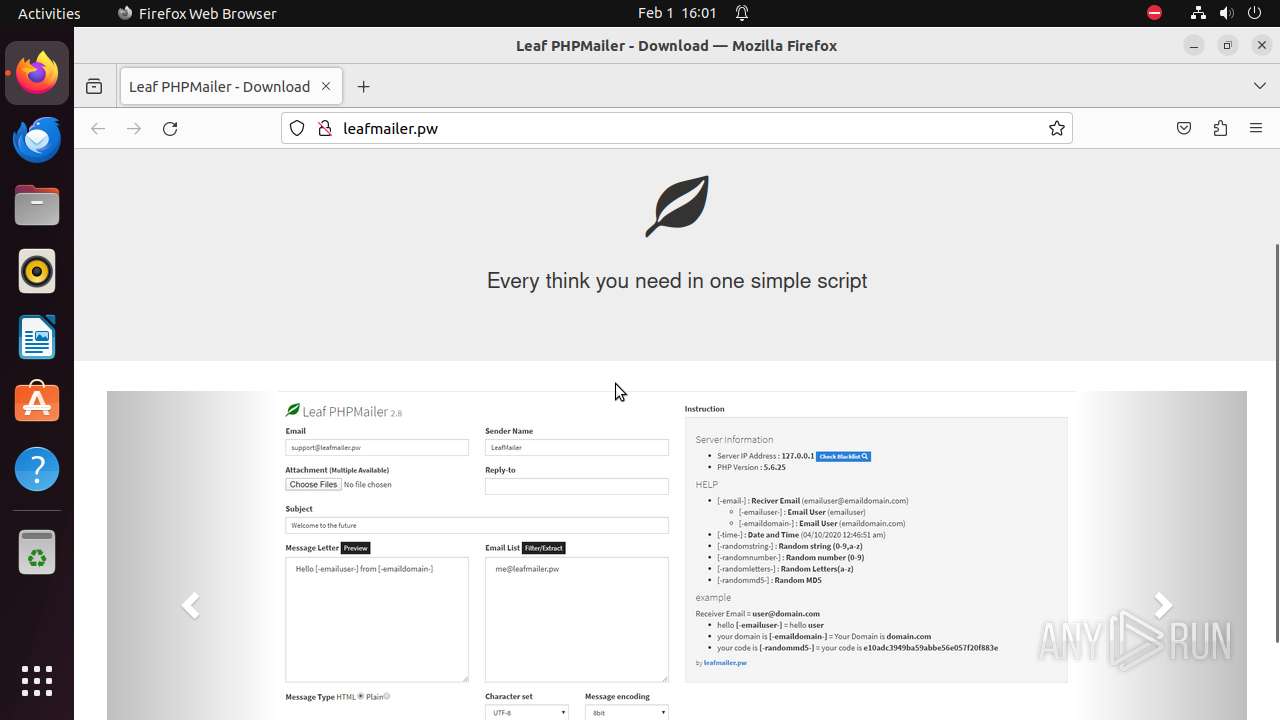Open the network status tray icon

pos(1198,13)
